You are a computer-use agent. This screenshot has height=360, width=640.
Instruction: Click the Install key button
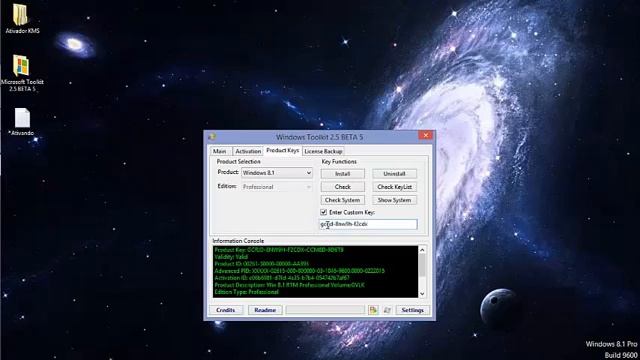[x=342, y=174]
